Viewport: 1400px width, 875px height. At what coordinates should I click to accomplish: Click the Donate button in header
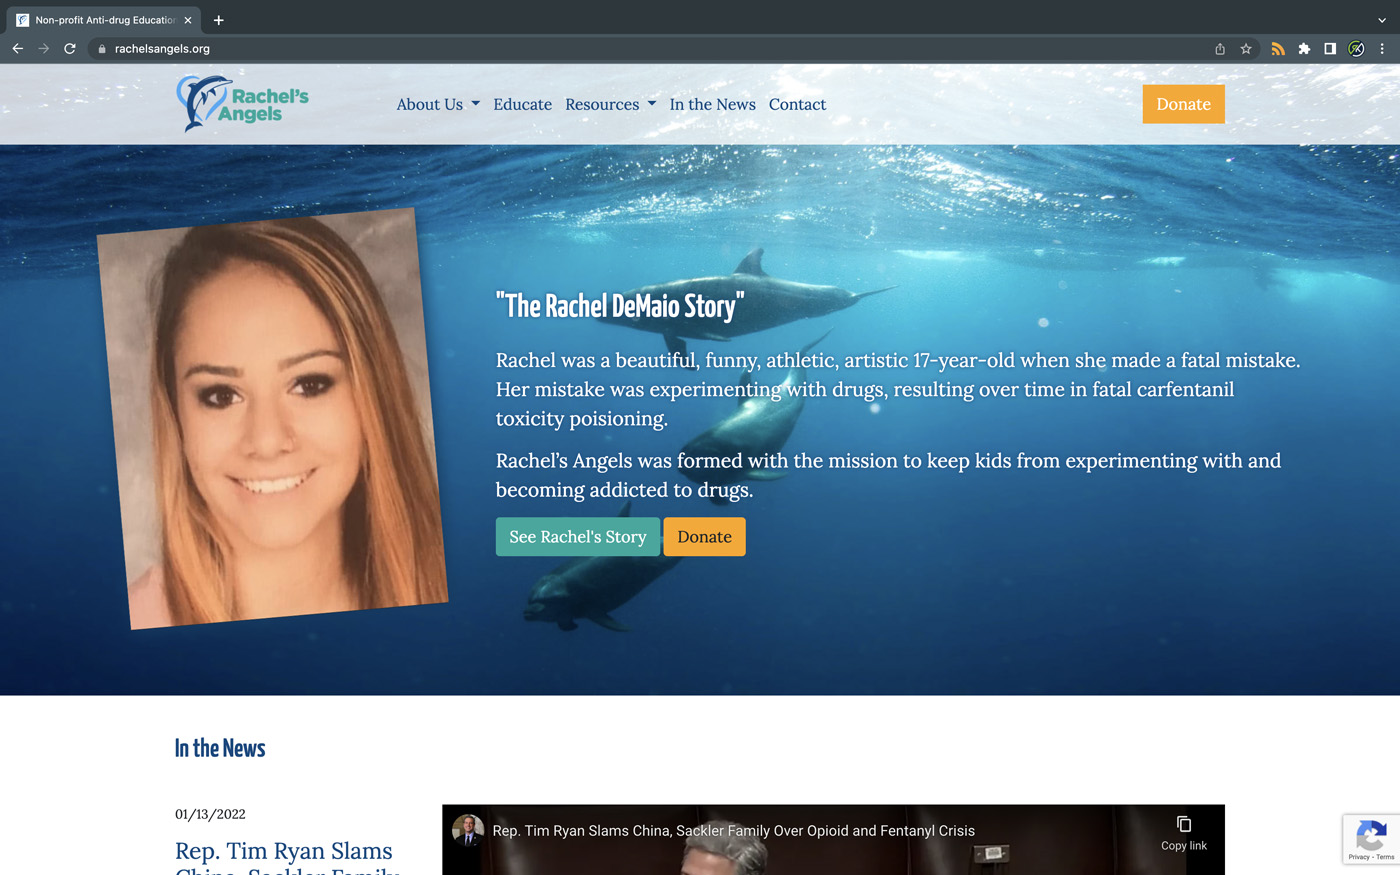1183,104
